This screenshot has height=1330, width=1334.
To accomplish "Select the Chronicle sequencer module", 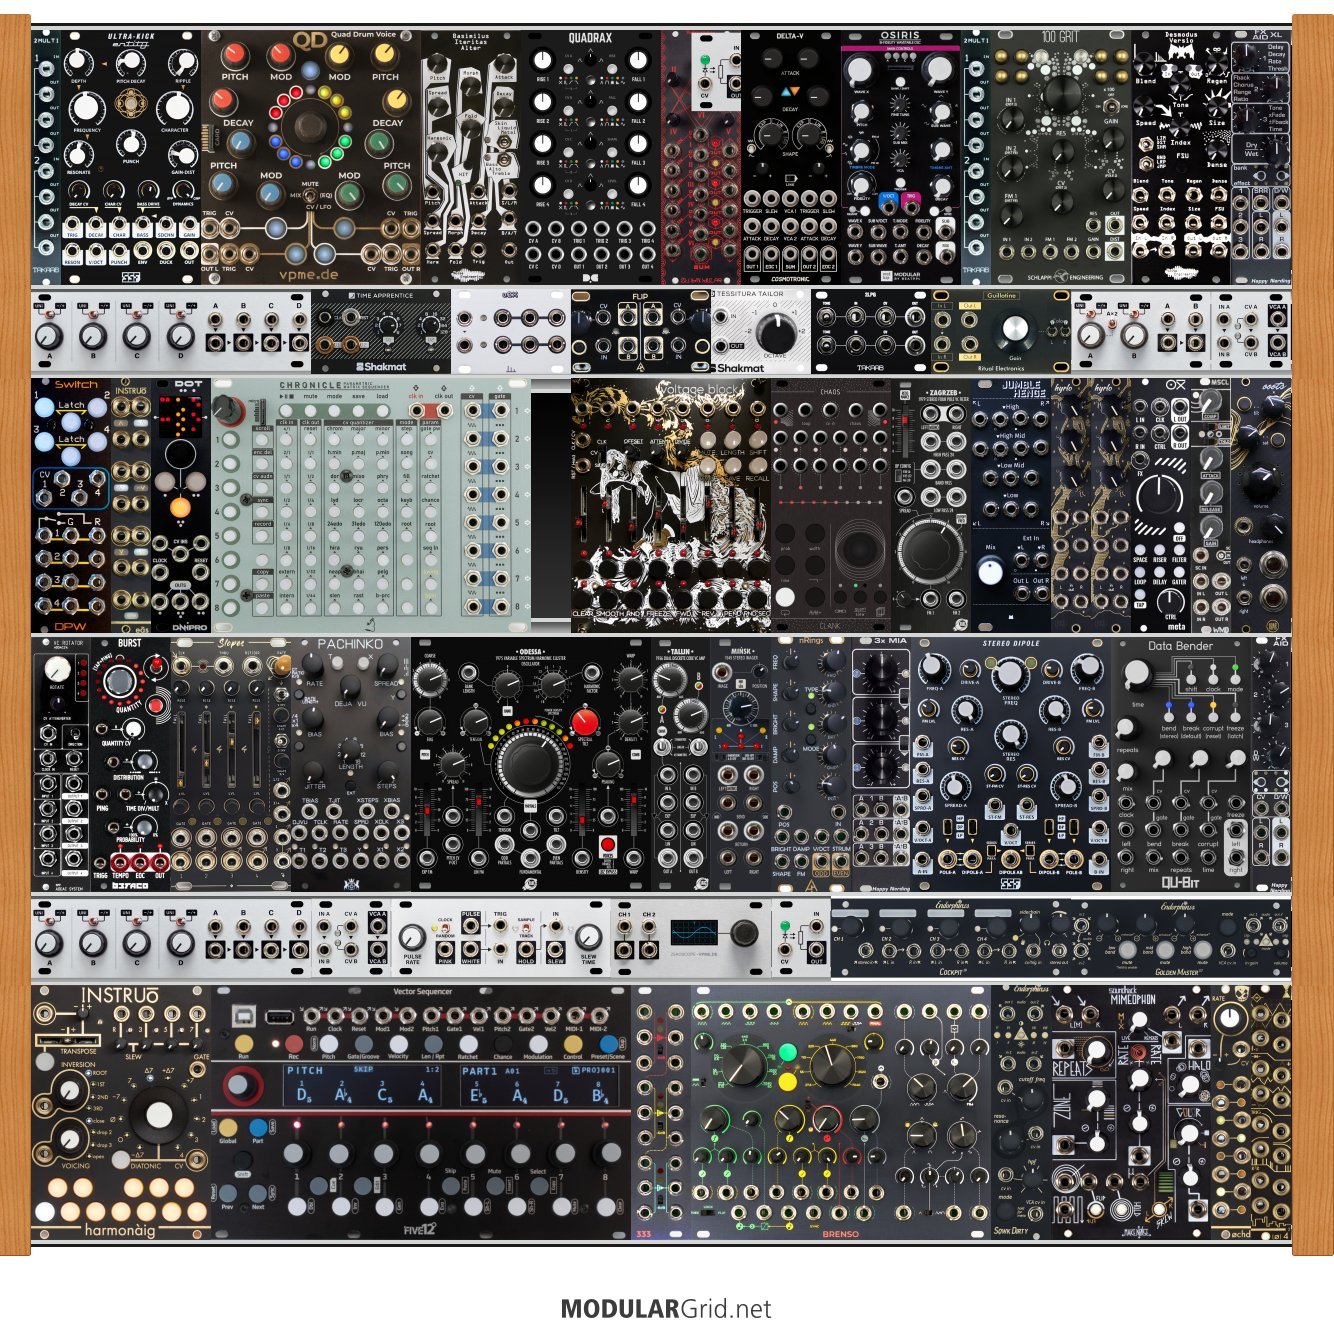I will (x=371, y=505).
